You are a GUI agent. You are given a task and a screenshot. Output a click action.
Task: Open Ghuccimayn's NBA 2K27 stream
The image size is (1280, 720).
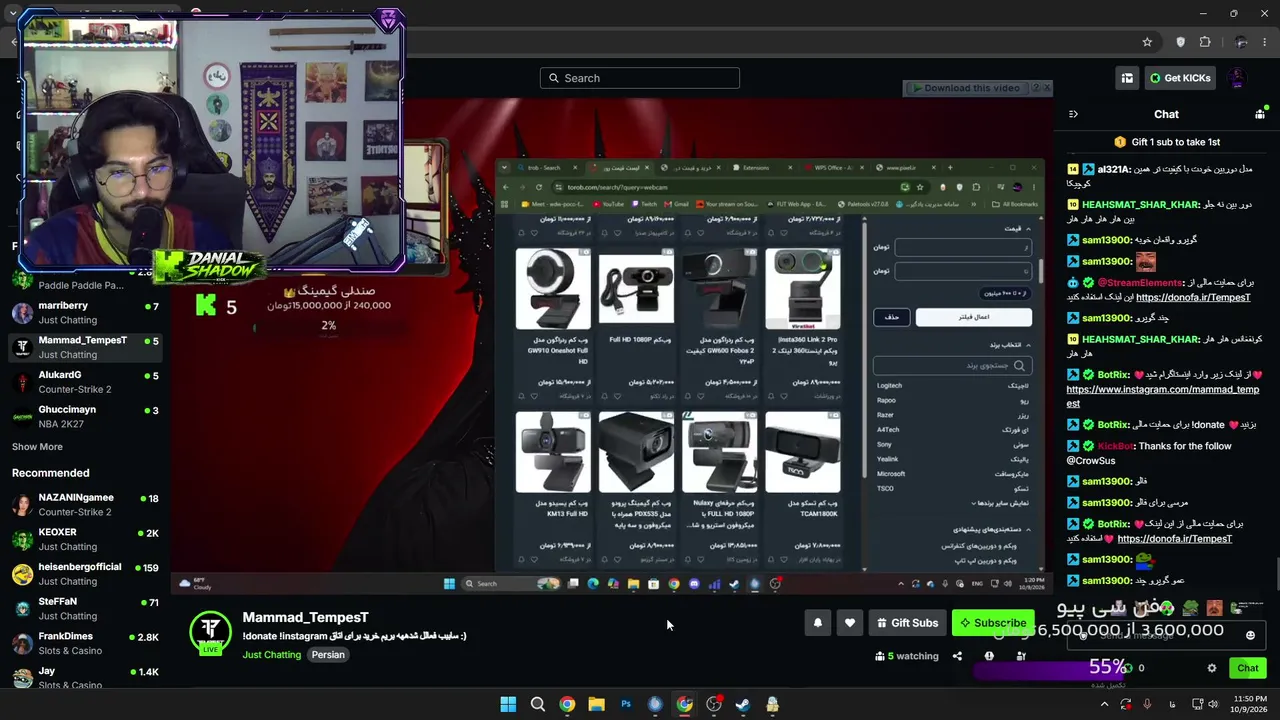pos(84,417)
